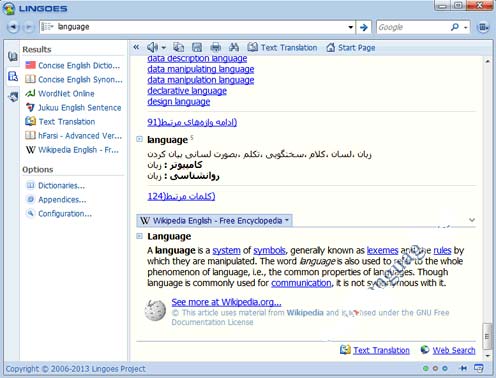Click the Web Search link
496x378 pixels.
[454, 350]
